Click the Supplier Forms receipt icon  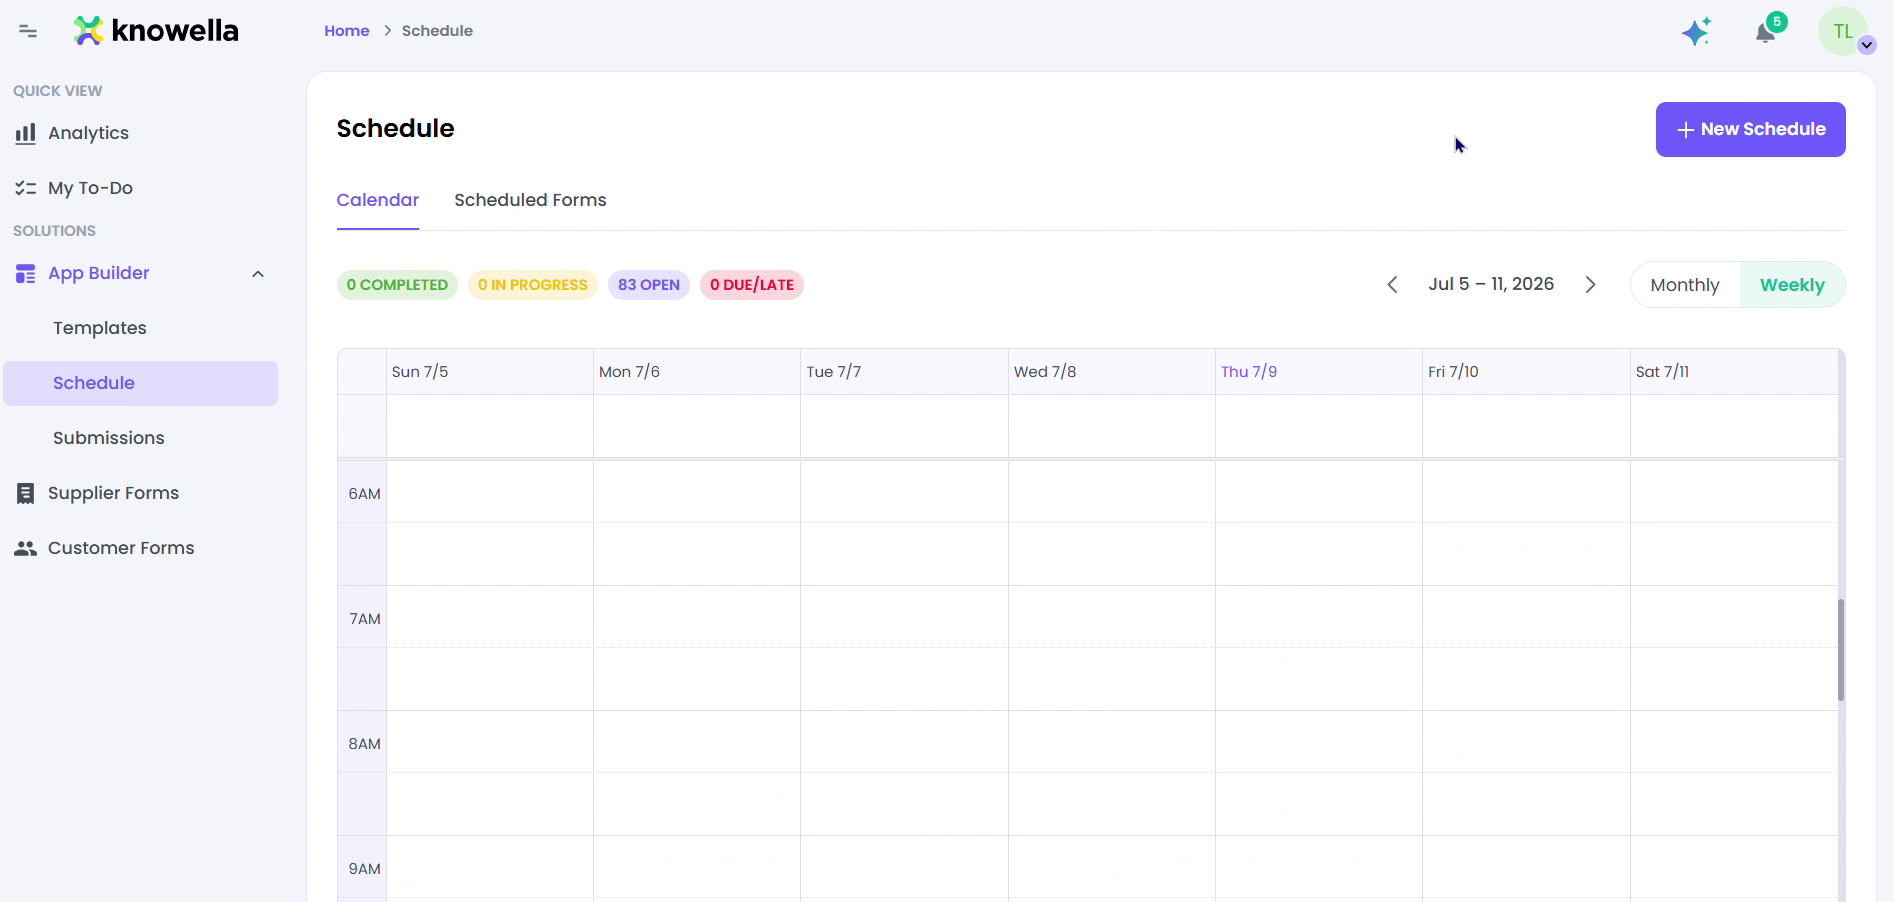[26, 493]
